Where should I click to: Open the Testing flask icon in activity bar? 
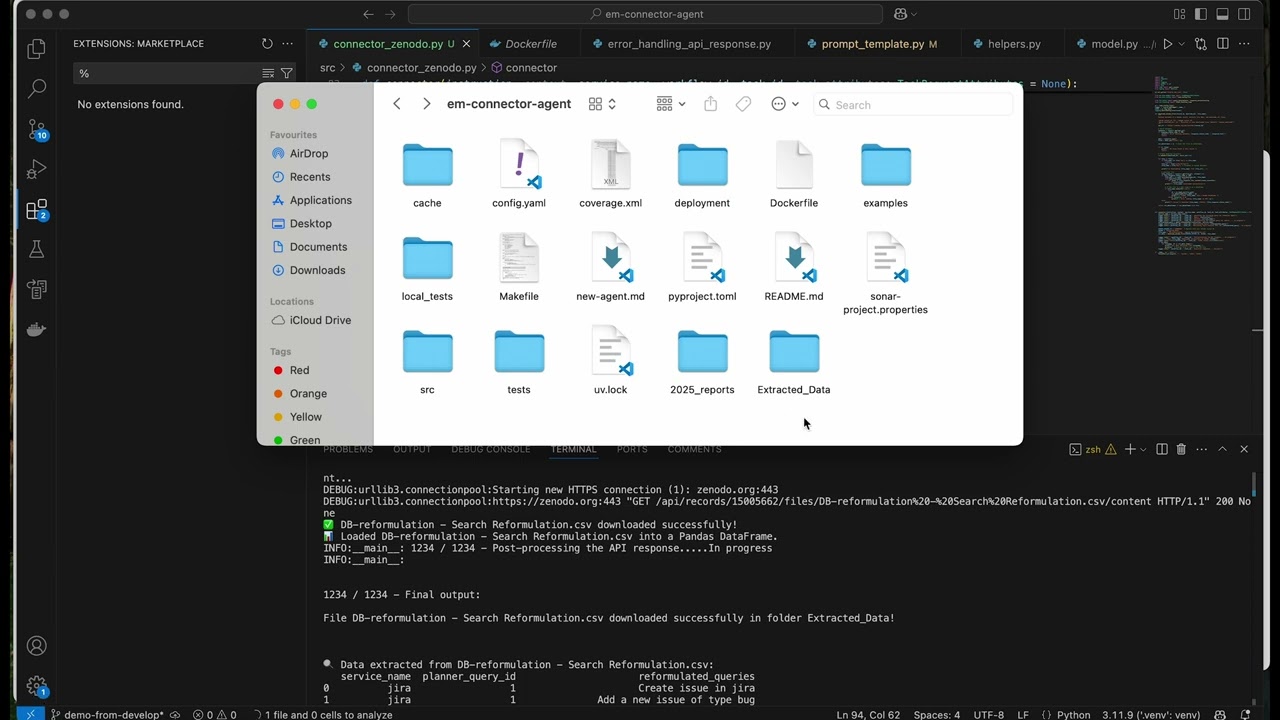[x=37, y=249]
